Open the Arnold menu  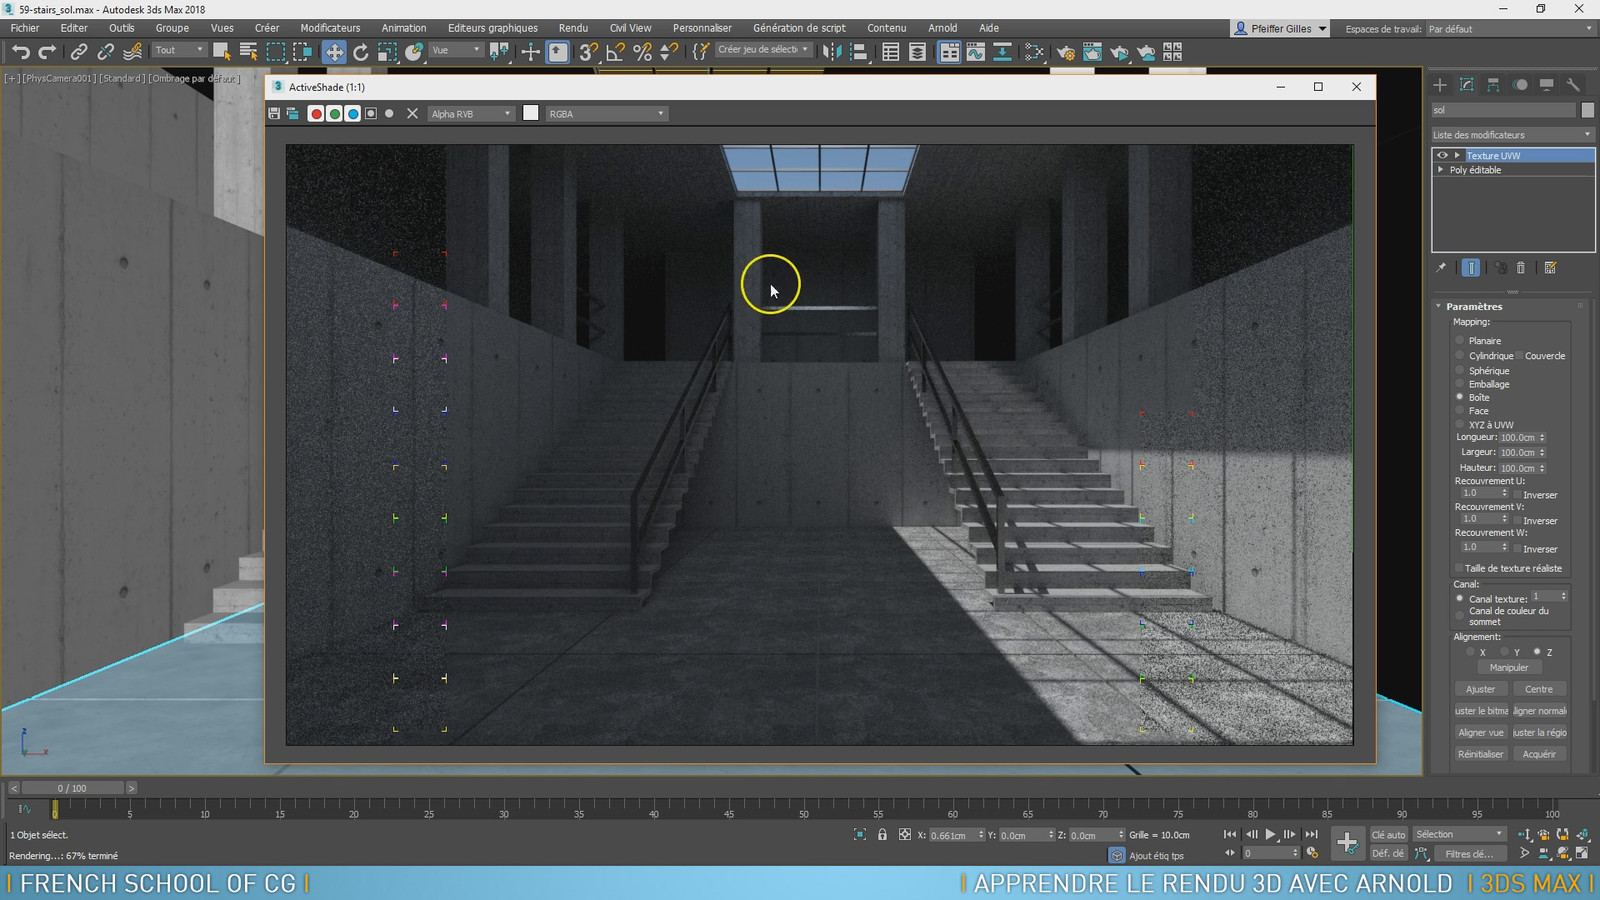(x=942, y=27)
